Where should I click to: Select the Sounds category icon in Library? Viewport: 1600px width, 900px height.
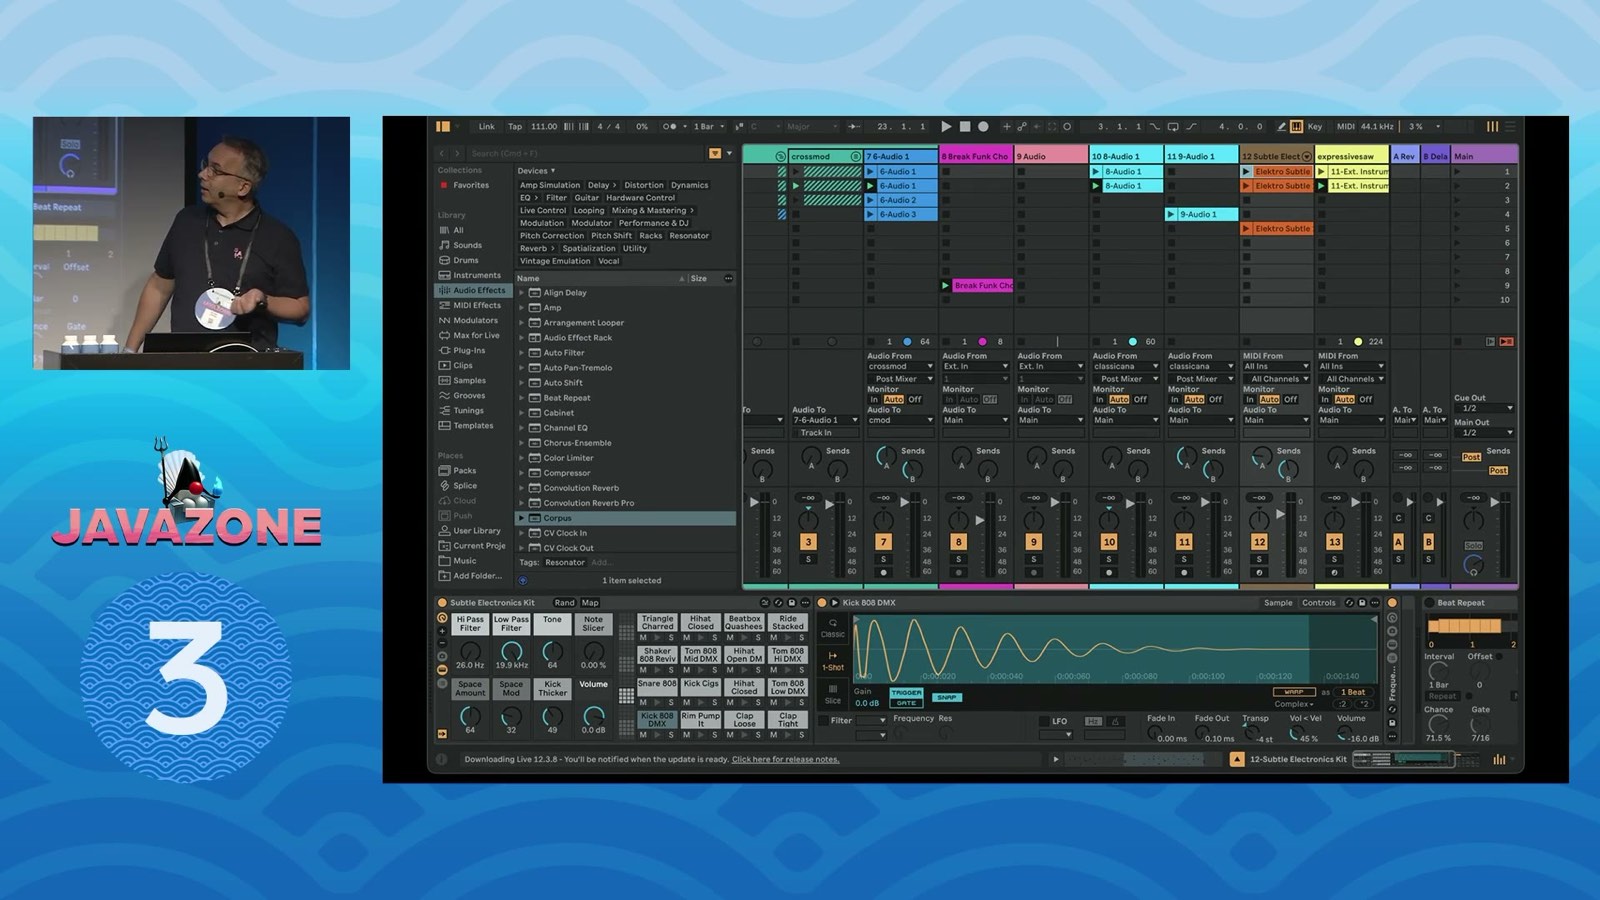[x=444, y=245]
